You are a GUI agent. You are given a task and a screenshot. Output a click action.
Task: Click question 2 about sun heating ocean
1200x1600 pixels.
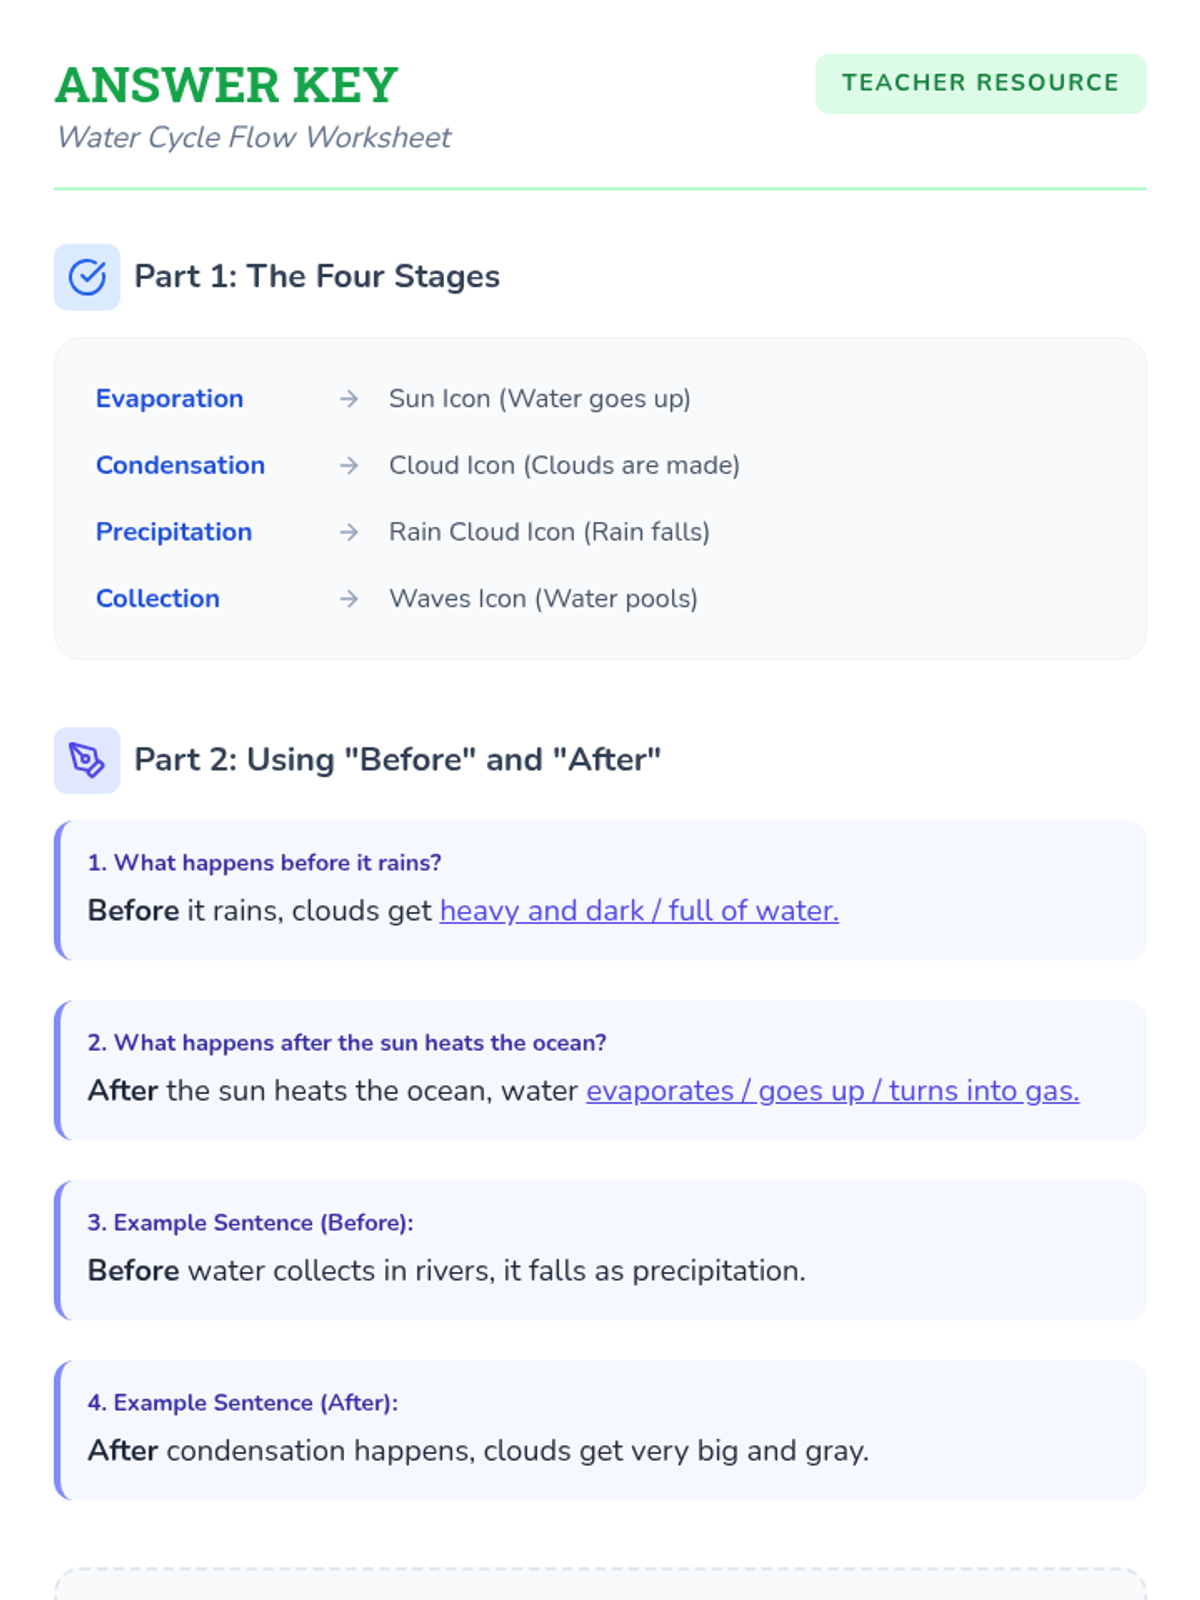click(346, 1043)
